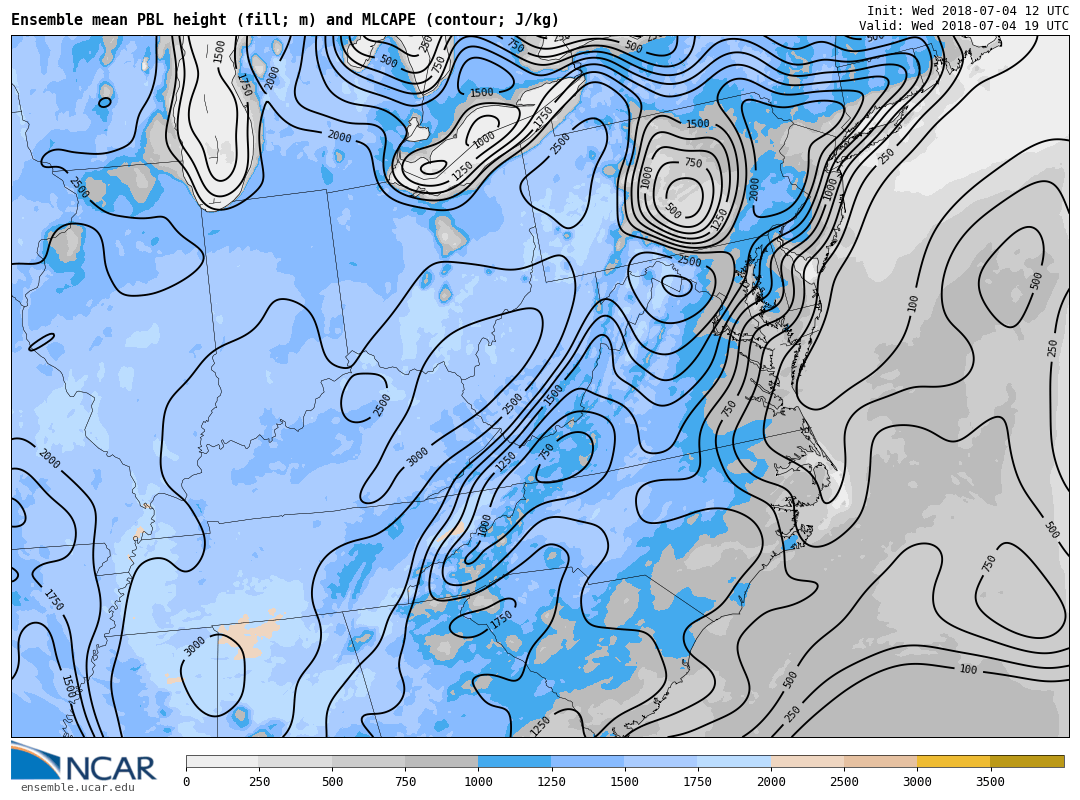
Task: Click the colorbar tick label 2000
Action: [771, 781]
